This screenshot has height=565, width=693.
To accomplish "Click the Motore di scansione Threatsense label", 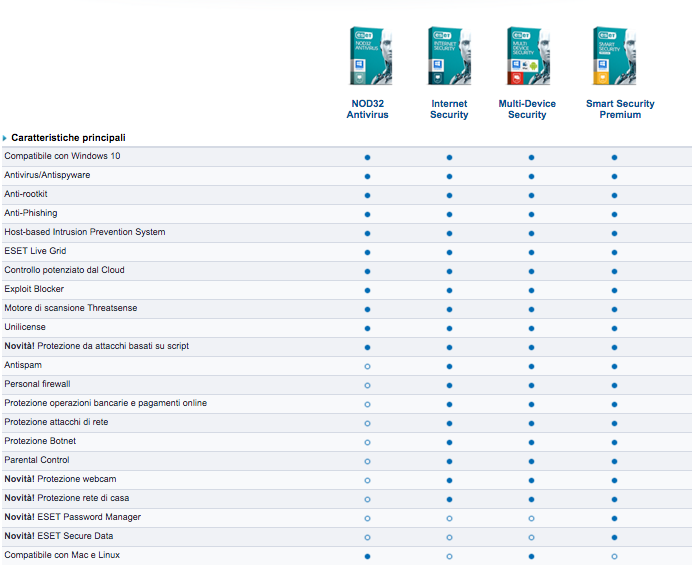I will (68, 308).
